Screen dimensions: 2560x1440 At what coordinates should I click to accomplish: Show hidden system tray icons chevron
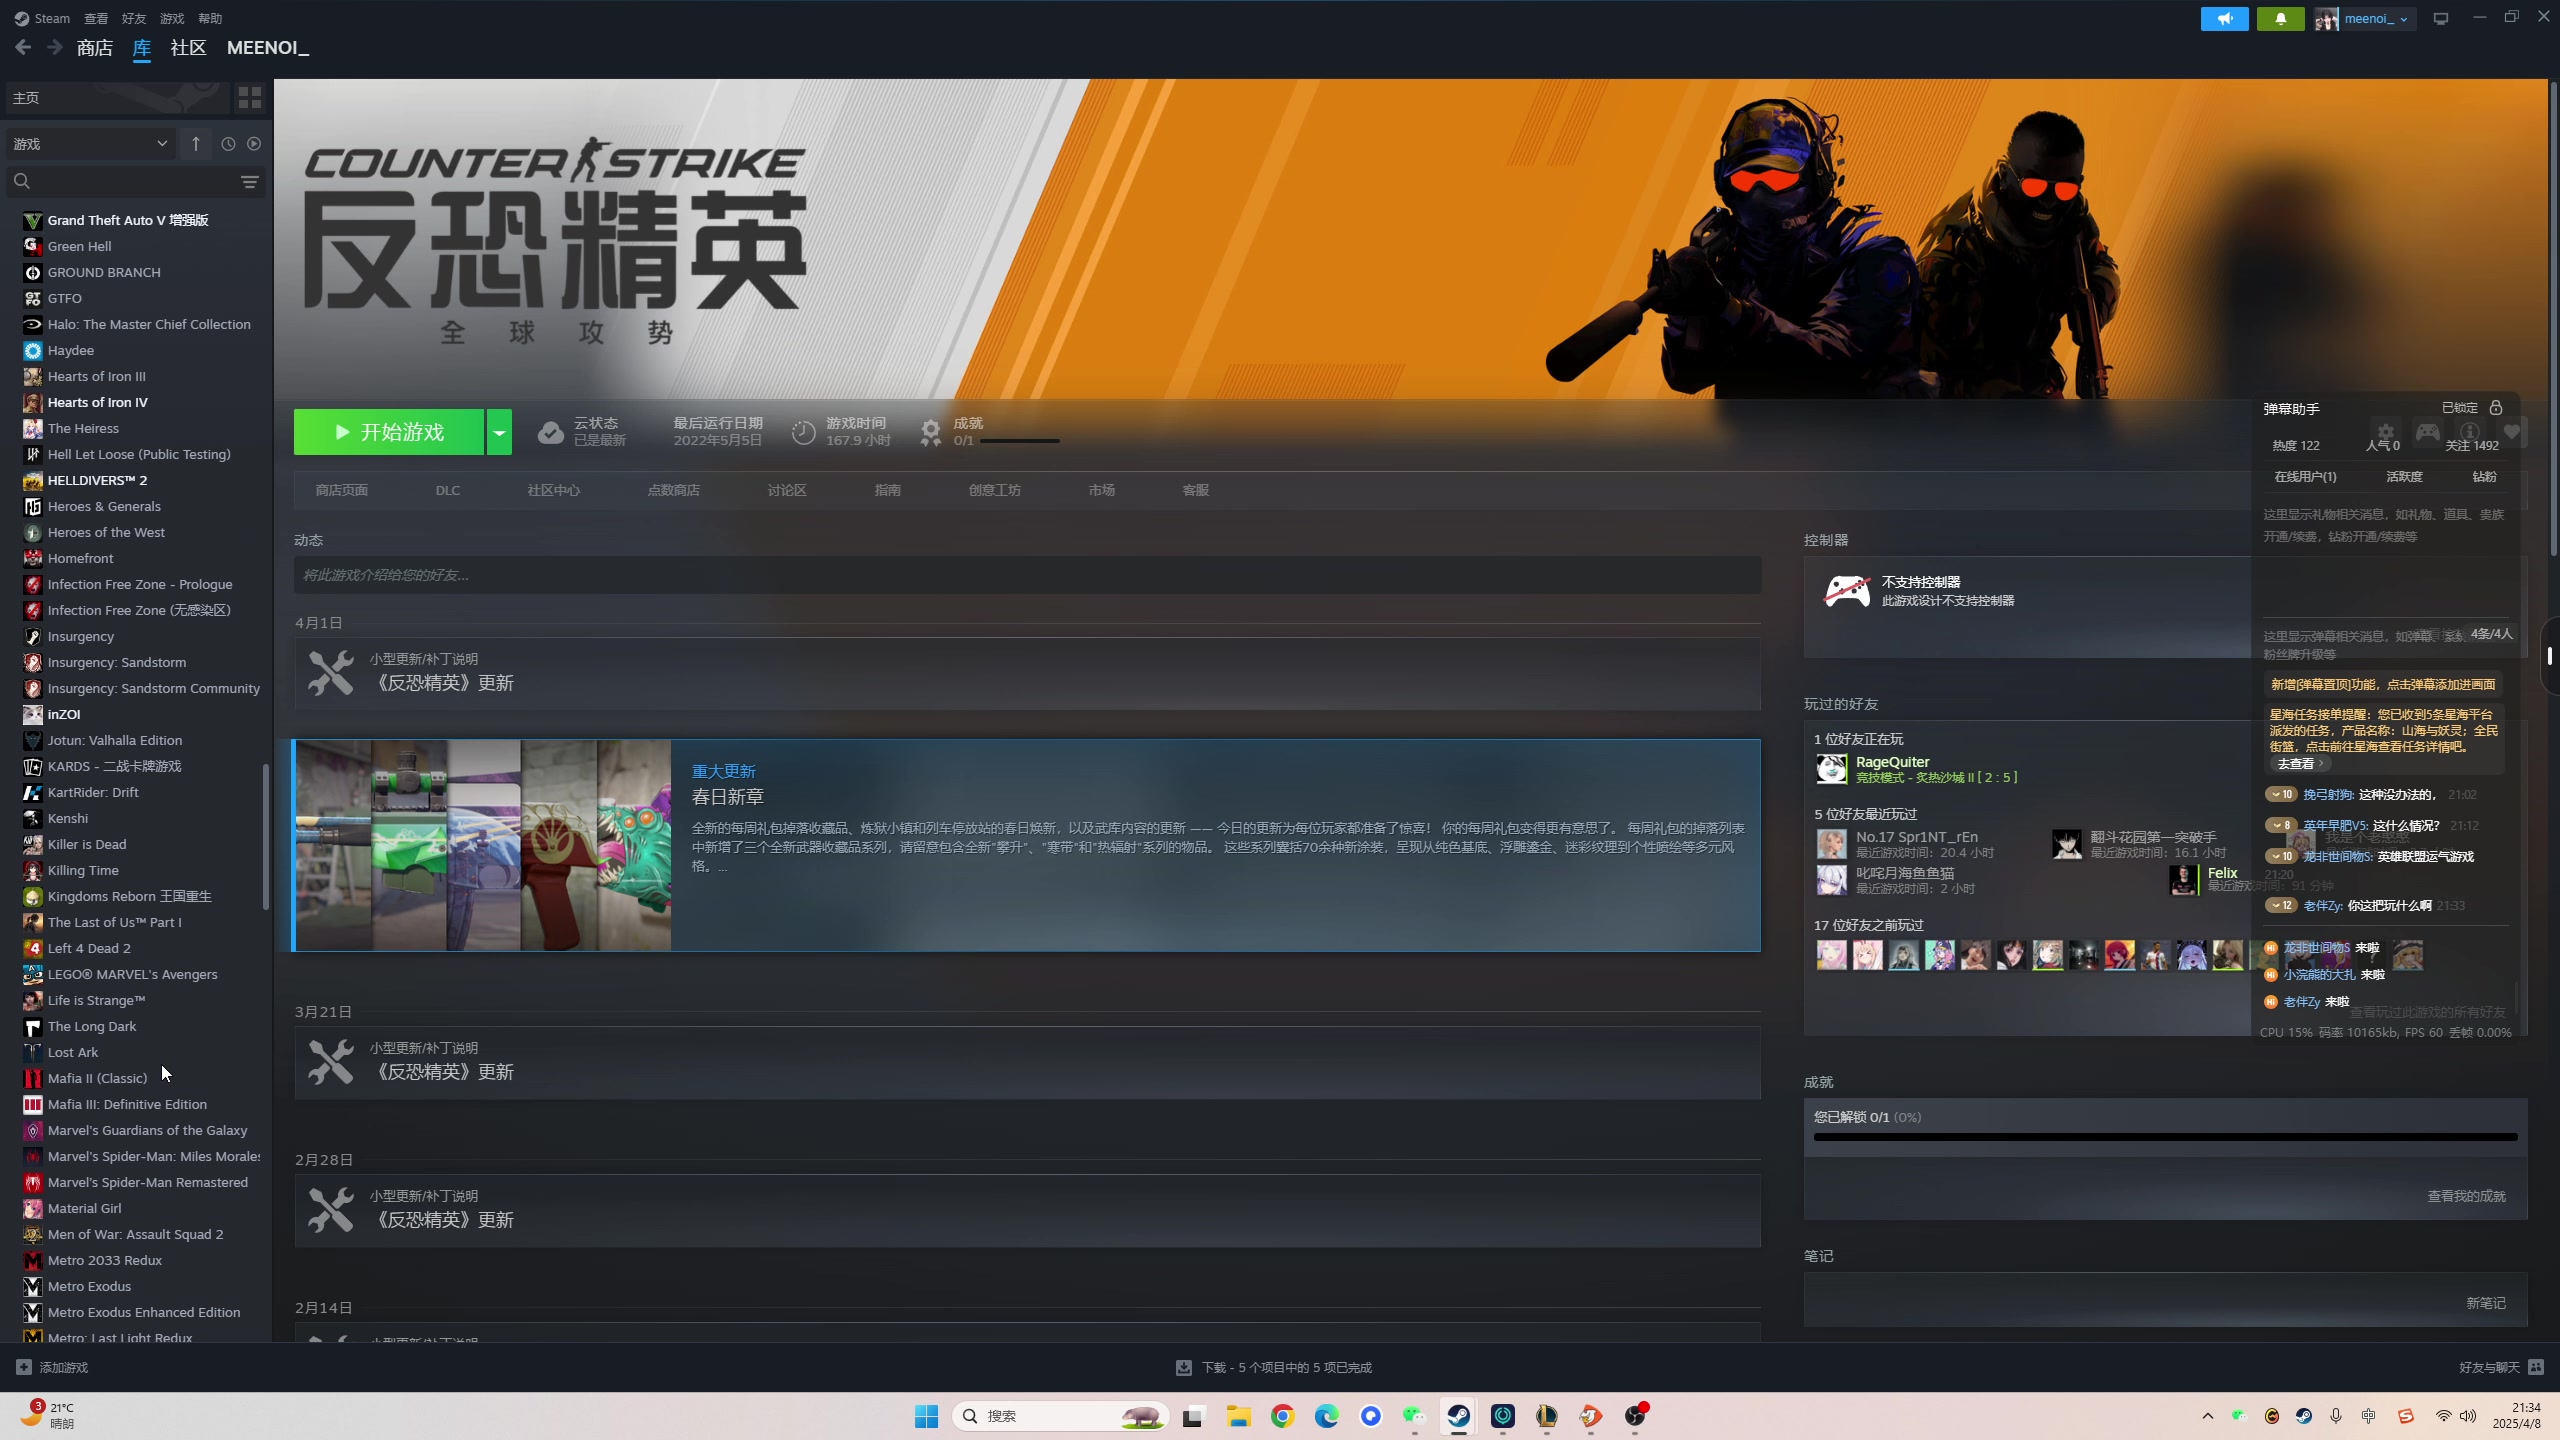[x=2208, y=1416]
